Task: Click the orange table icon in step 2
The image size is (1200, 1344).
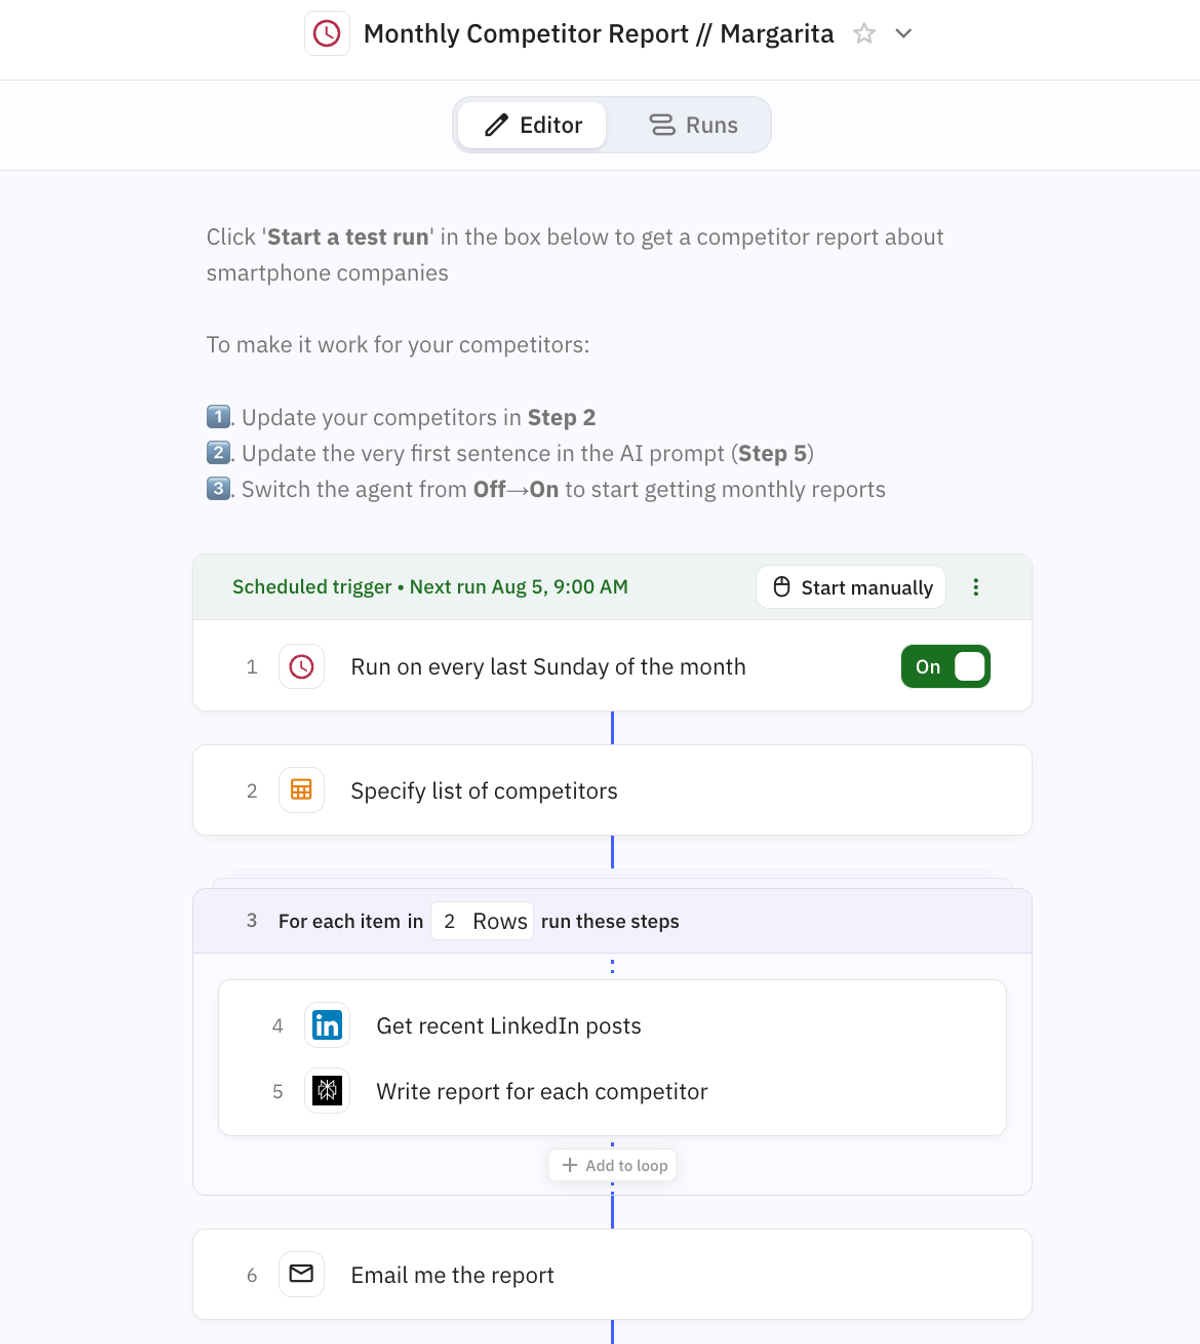Action: tap(301, 790)
